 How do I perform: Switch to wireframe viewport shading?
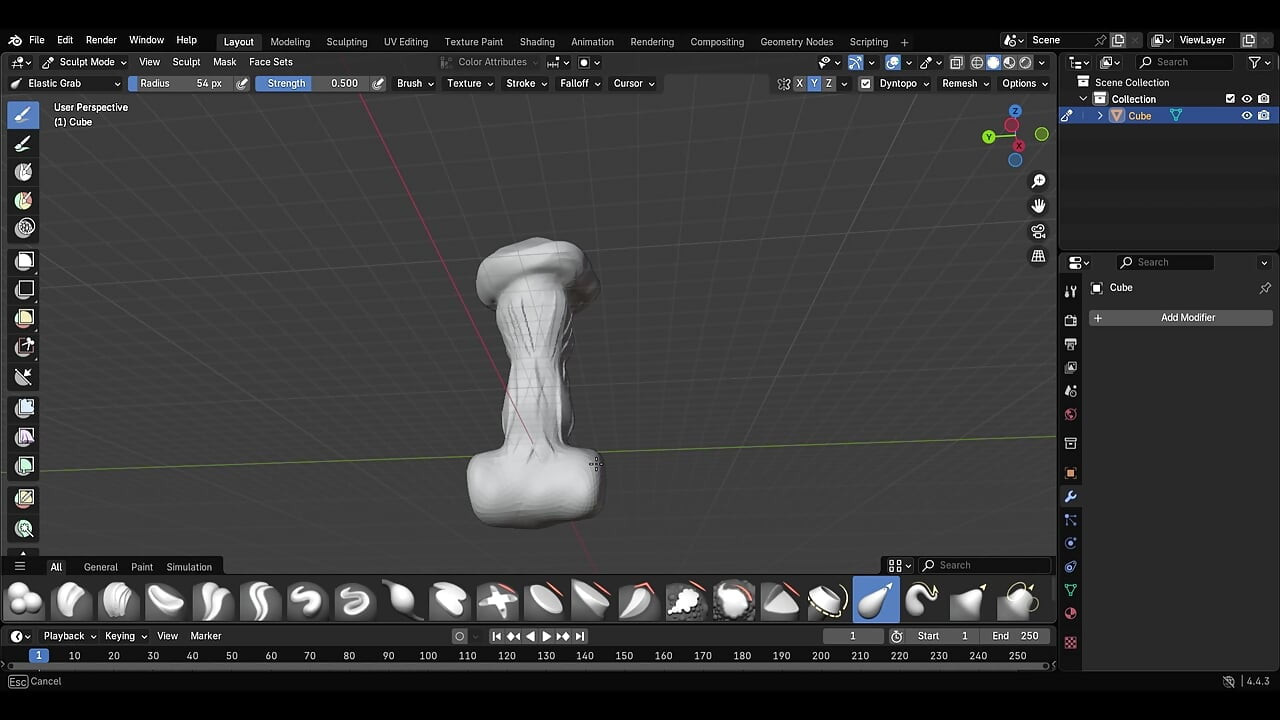coord(977,62)
